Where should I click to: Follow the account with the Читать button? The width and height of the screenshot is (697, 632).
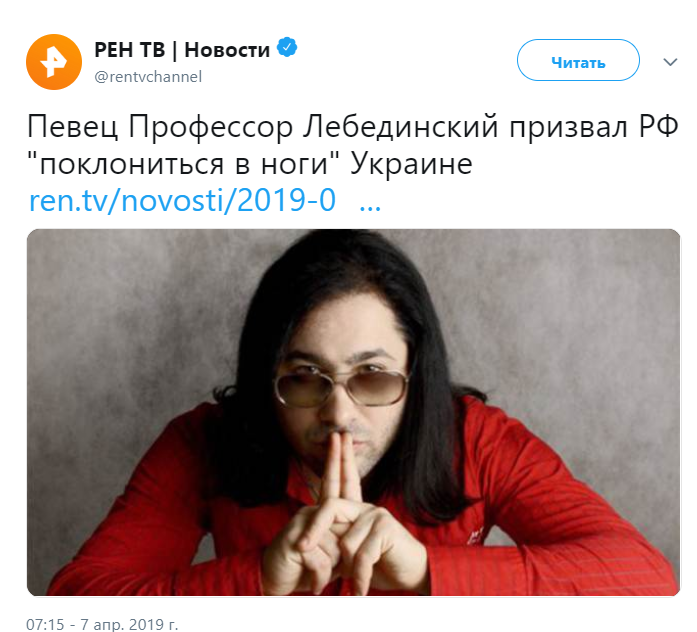(578, 60)
